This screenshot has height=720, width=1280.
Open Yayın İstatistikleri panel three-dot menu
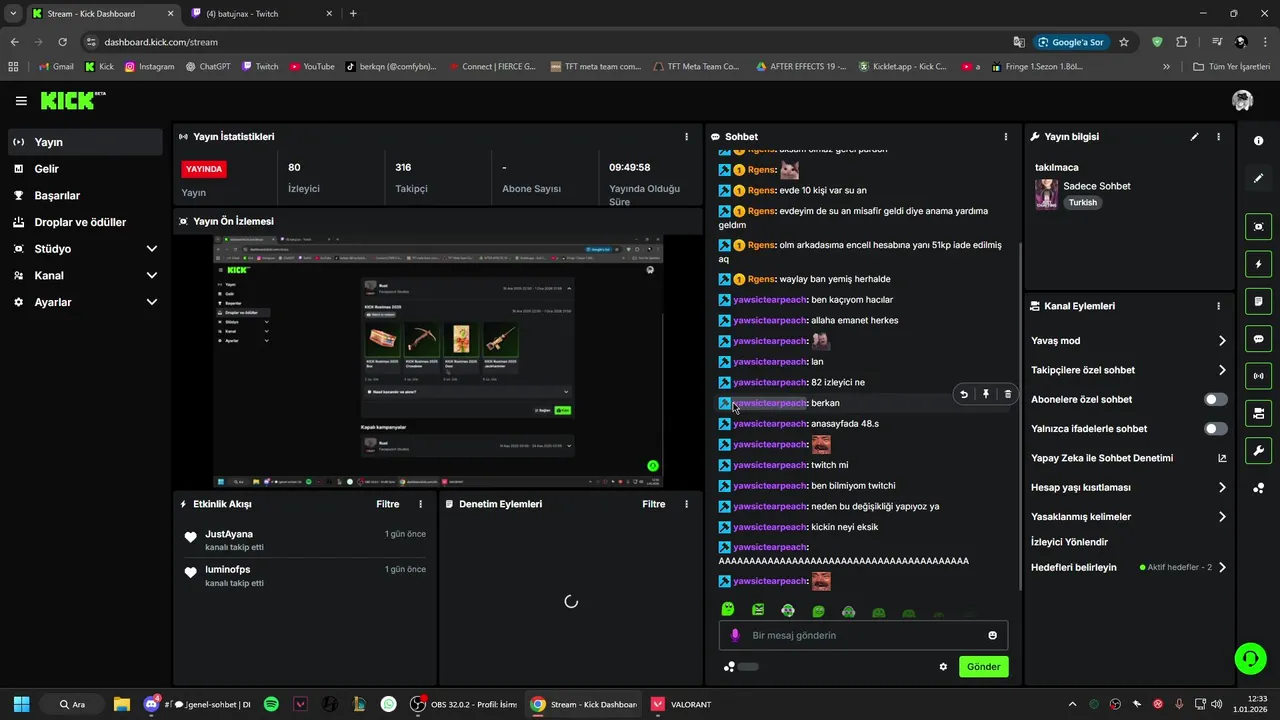[686, 136]
